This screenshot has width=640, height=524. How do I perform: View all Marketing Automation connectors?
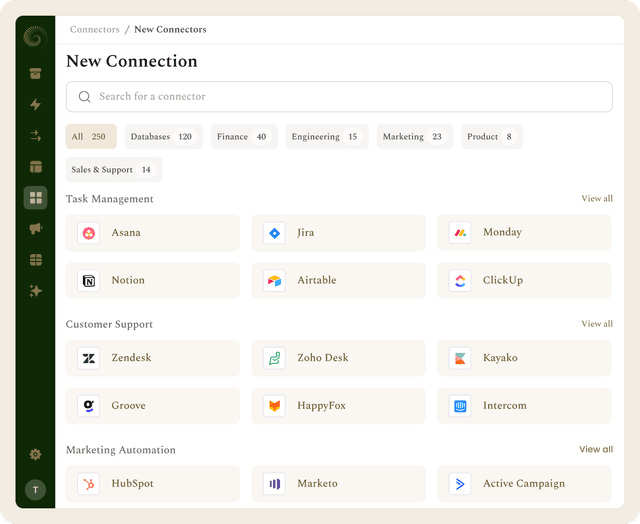click(x=596, y=449)
